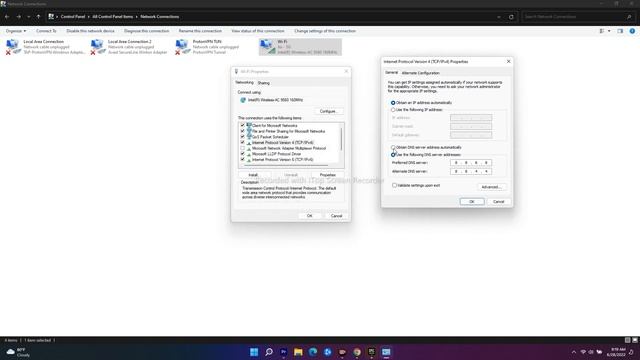This screenshot has height=360, width=640.
Task: Select the Wi-Fi adapter icon
Action: click(x=268, y=47)
